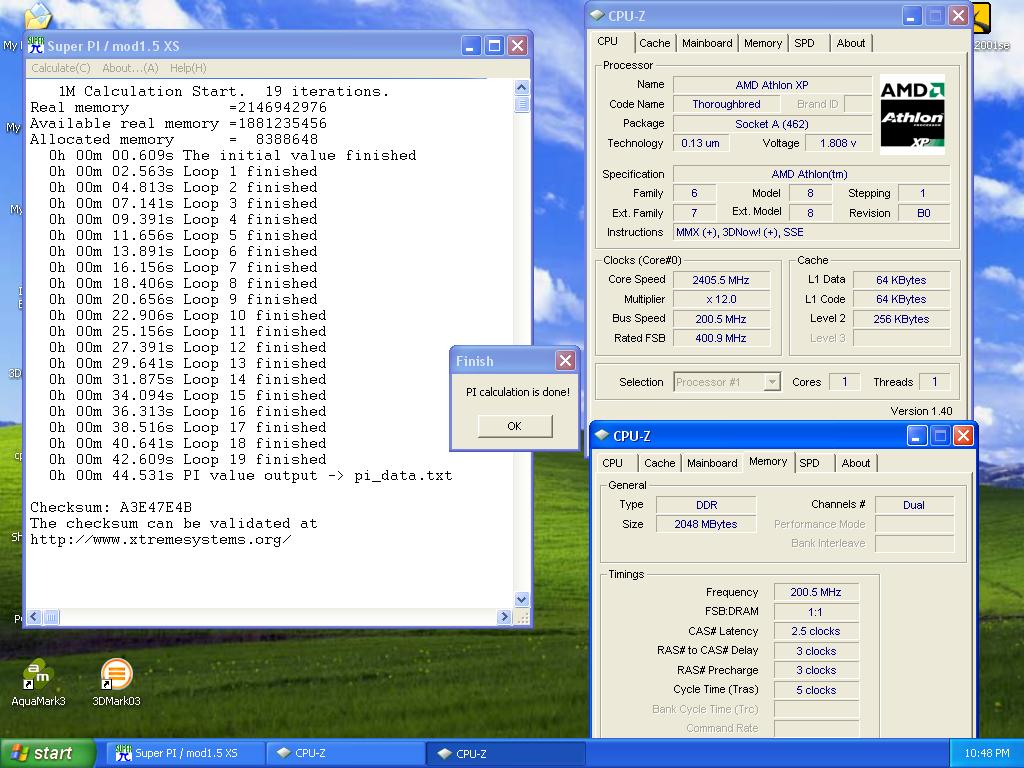This screenshot has height=768, width=1024.
Task: Minimize the Super PI window
Action: tap(472, 46)
